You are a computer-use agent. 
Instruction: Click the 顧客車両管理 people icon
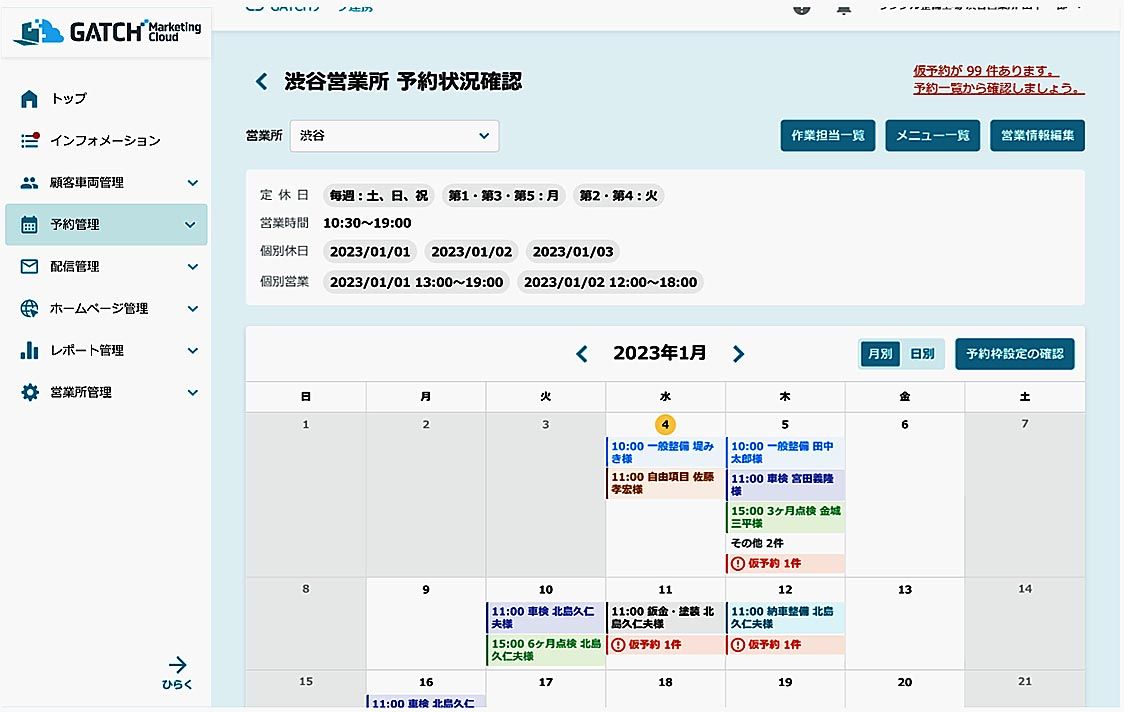(29, 183)
